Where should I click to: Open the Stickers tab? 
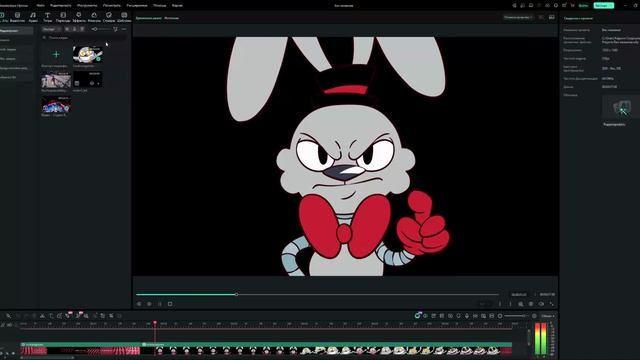point(109,17)
